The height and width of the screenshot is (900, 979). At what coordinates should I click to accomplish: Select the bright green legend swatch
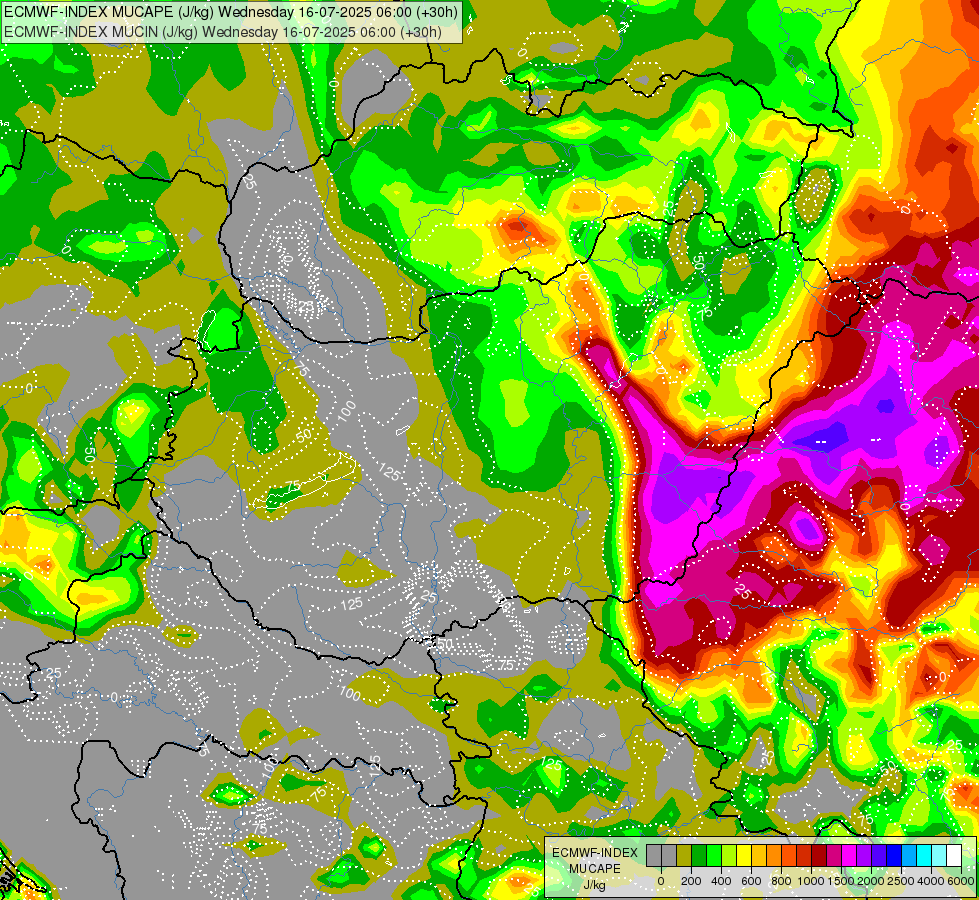point(714,856)
